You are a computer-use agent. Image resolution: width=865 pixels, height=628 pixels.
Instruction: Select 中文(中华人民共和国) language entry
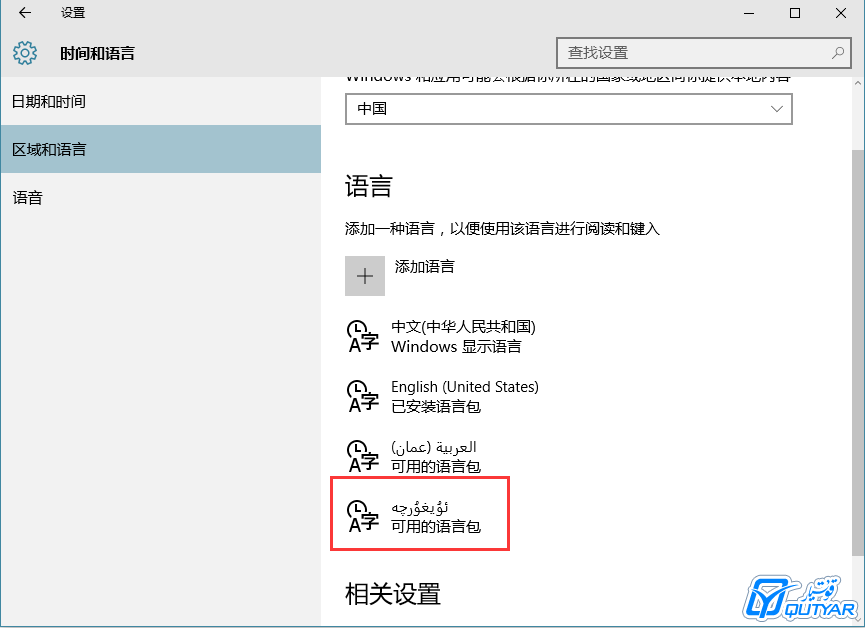[x=442, y=336]
